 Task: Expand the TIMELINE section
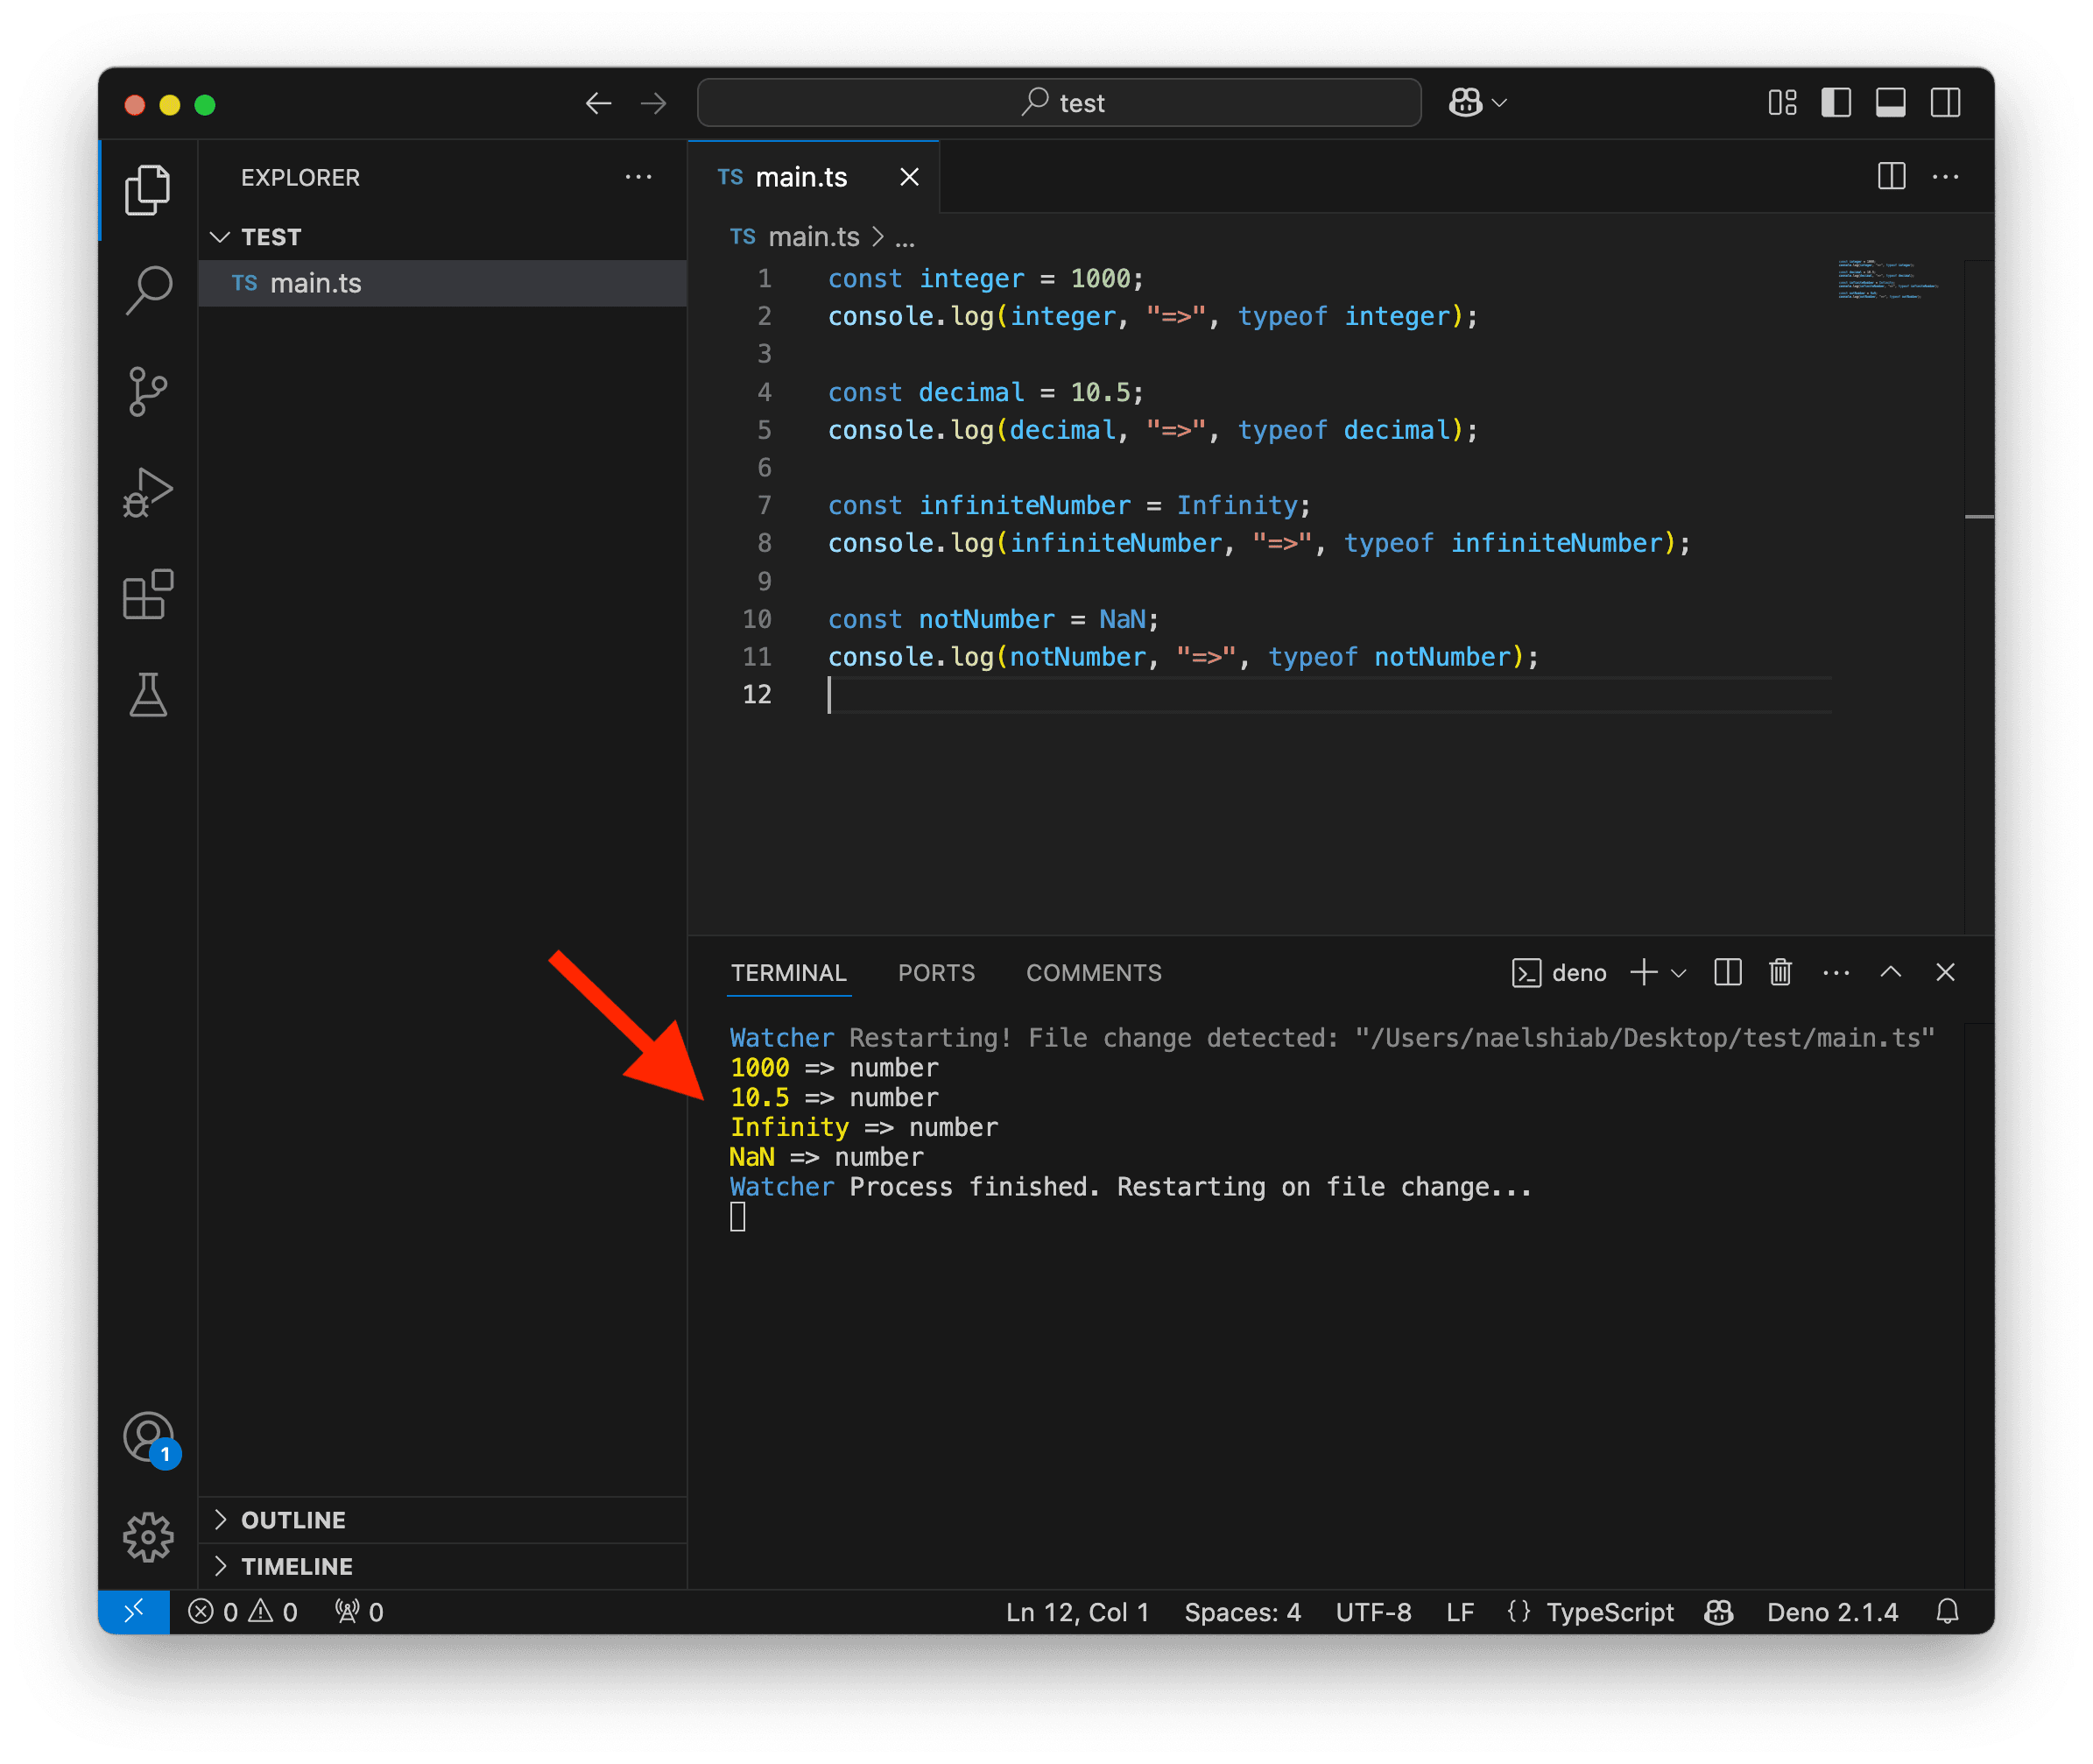coord(296,1566)
